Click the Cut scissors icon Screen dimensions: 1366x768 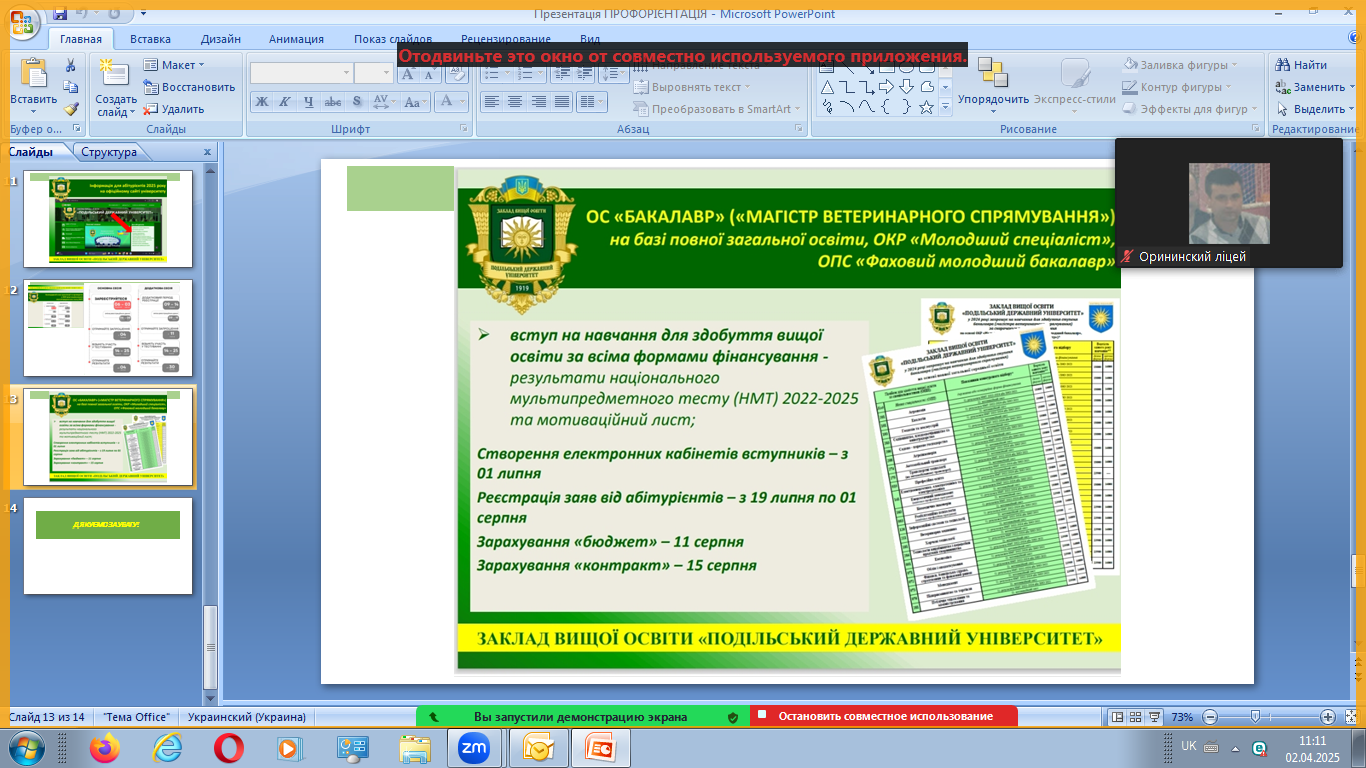pos(71,65)
